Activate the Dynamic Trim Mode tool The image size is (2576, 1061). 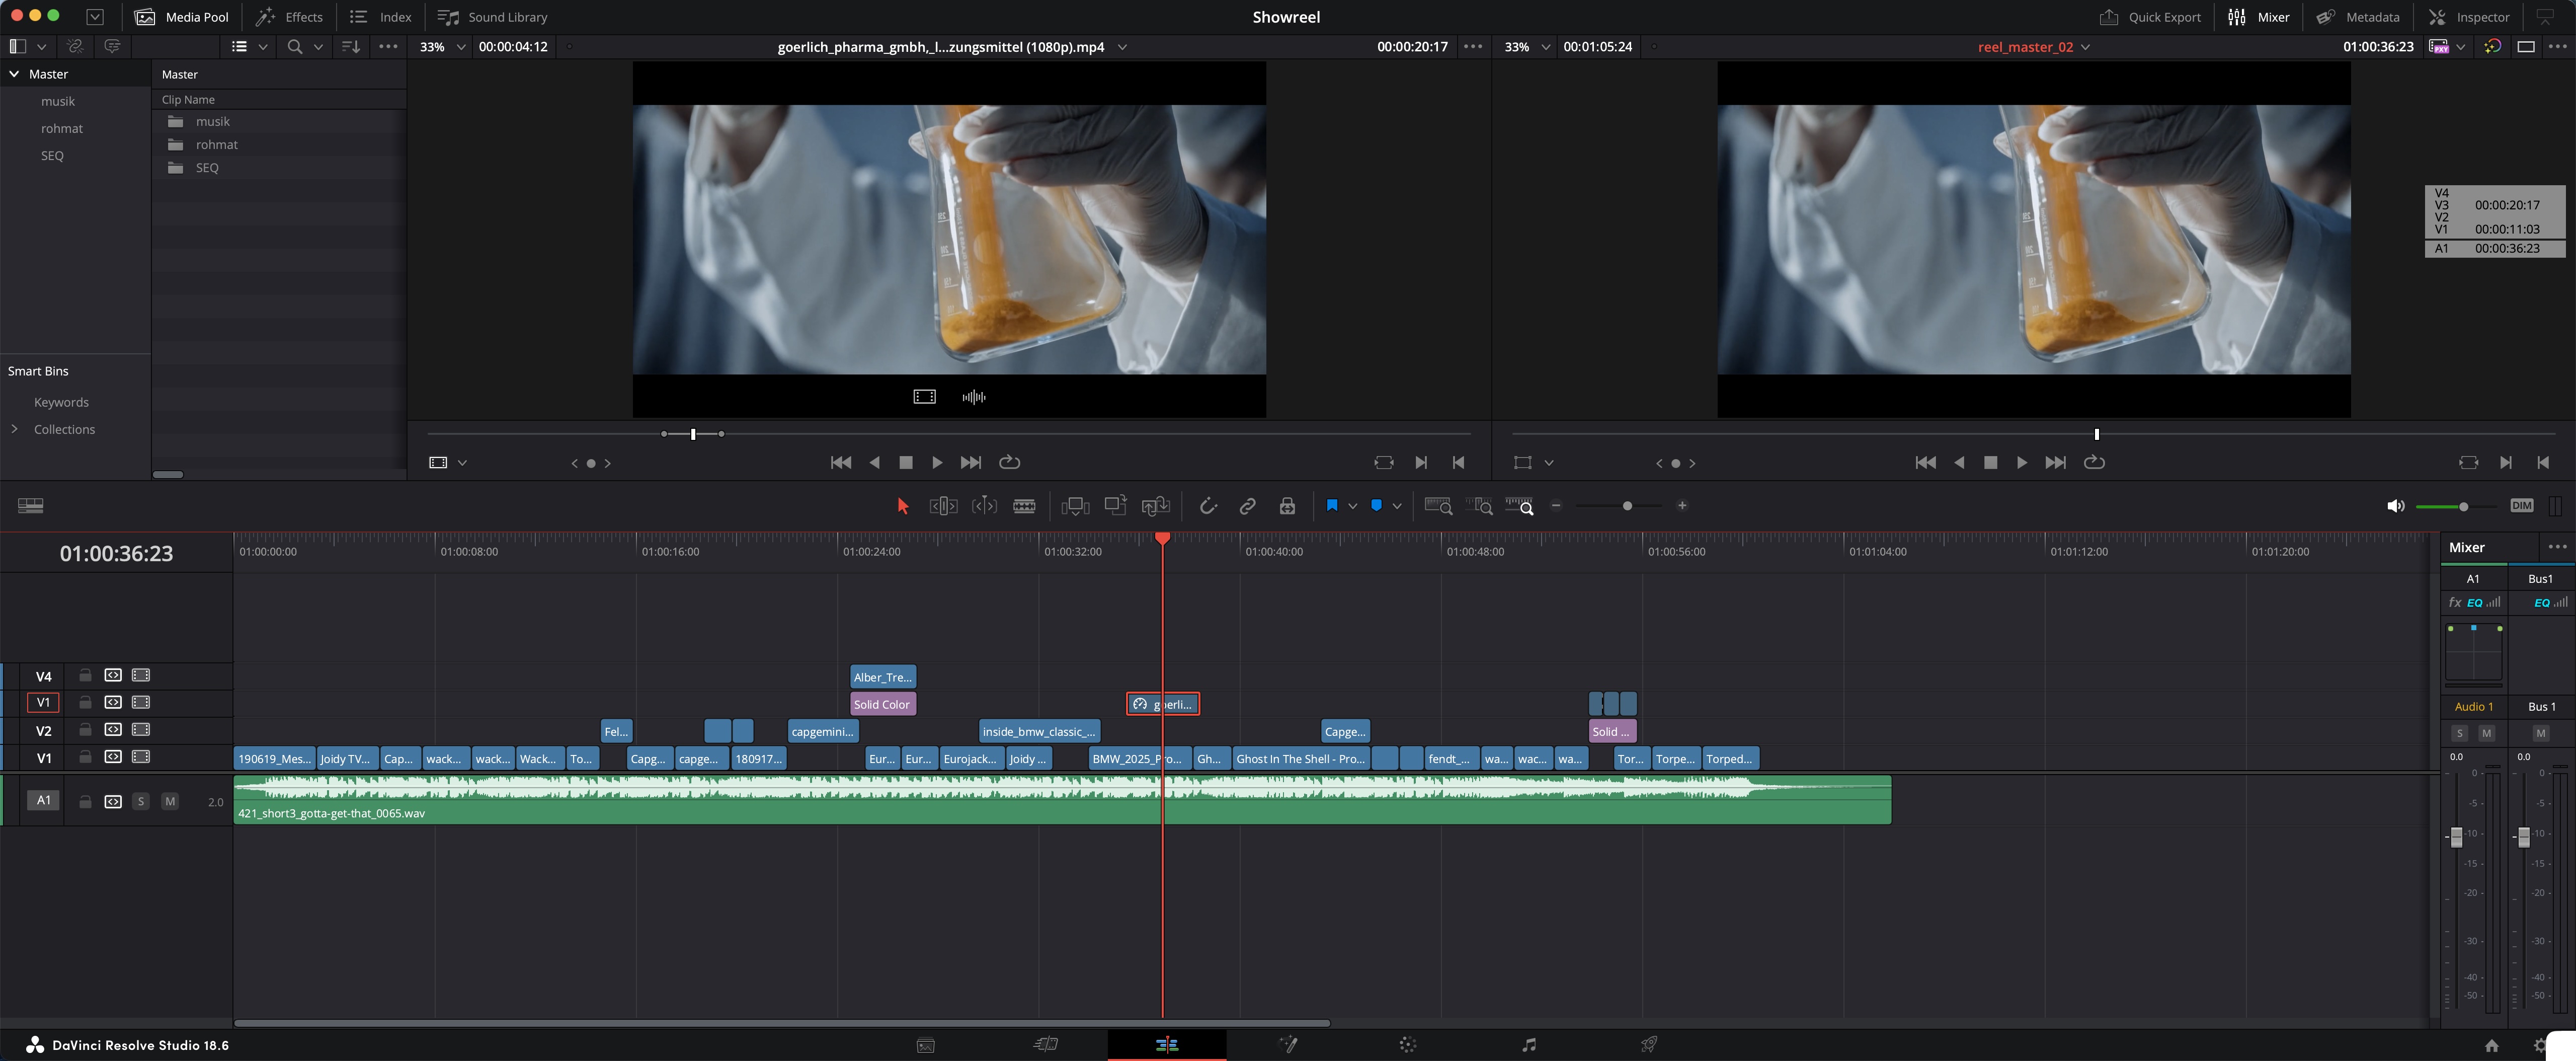[x=984, y=506]
